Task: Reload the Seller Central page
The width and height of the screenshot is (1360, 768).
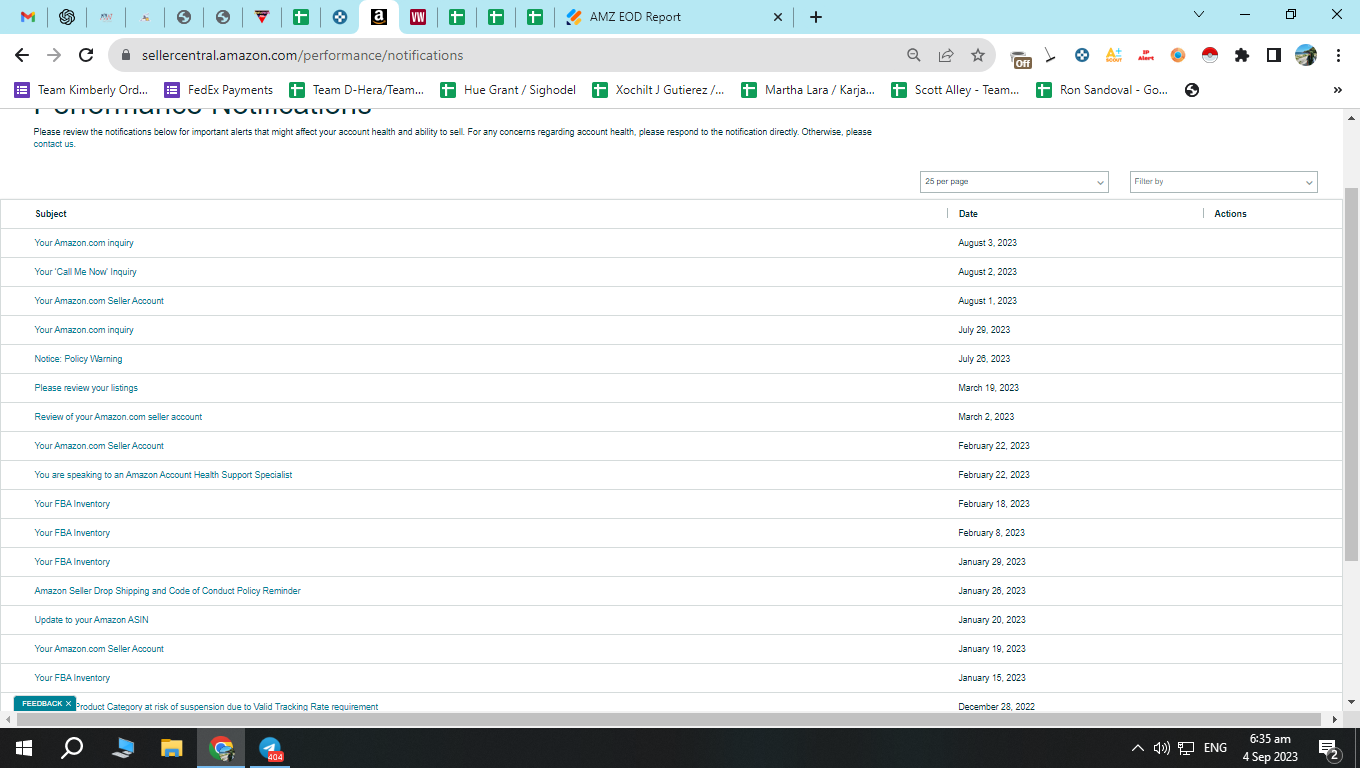Action: coord(86,56)
